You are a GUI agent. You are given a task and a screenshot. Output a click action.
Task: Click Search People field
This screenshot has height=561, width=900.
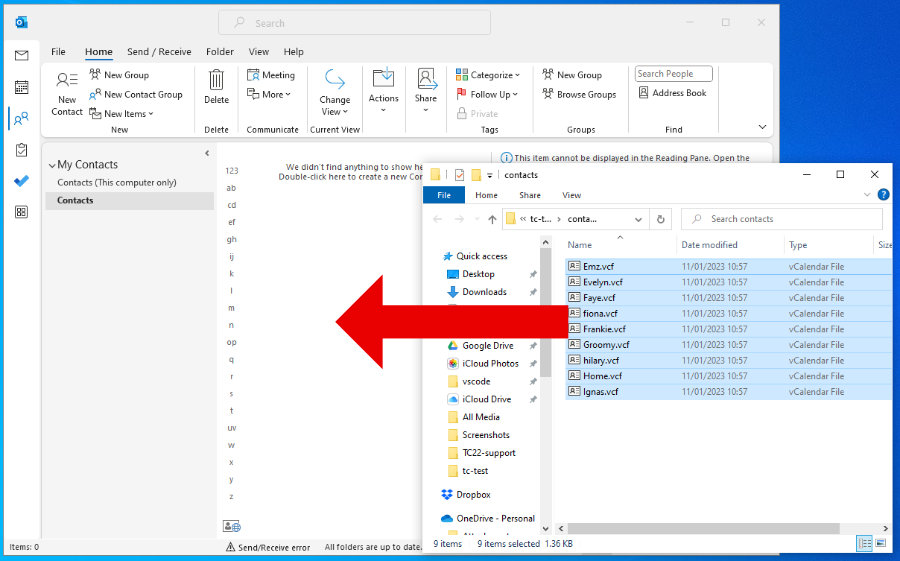pyautogui.click(x=673, y=73)
